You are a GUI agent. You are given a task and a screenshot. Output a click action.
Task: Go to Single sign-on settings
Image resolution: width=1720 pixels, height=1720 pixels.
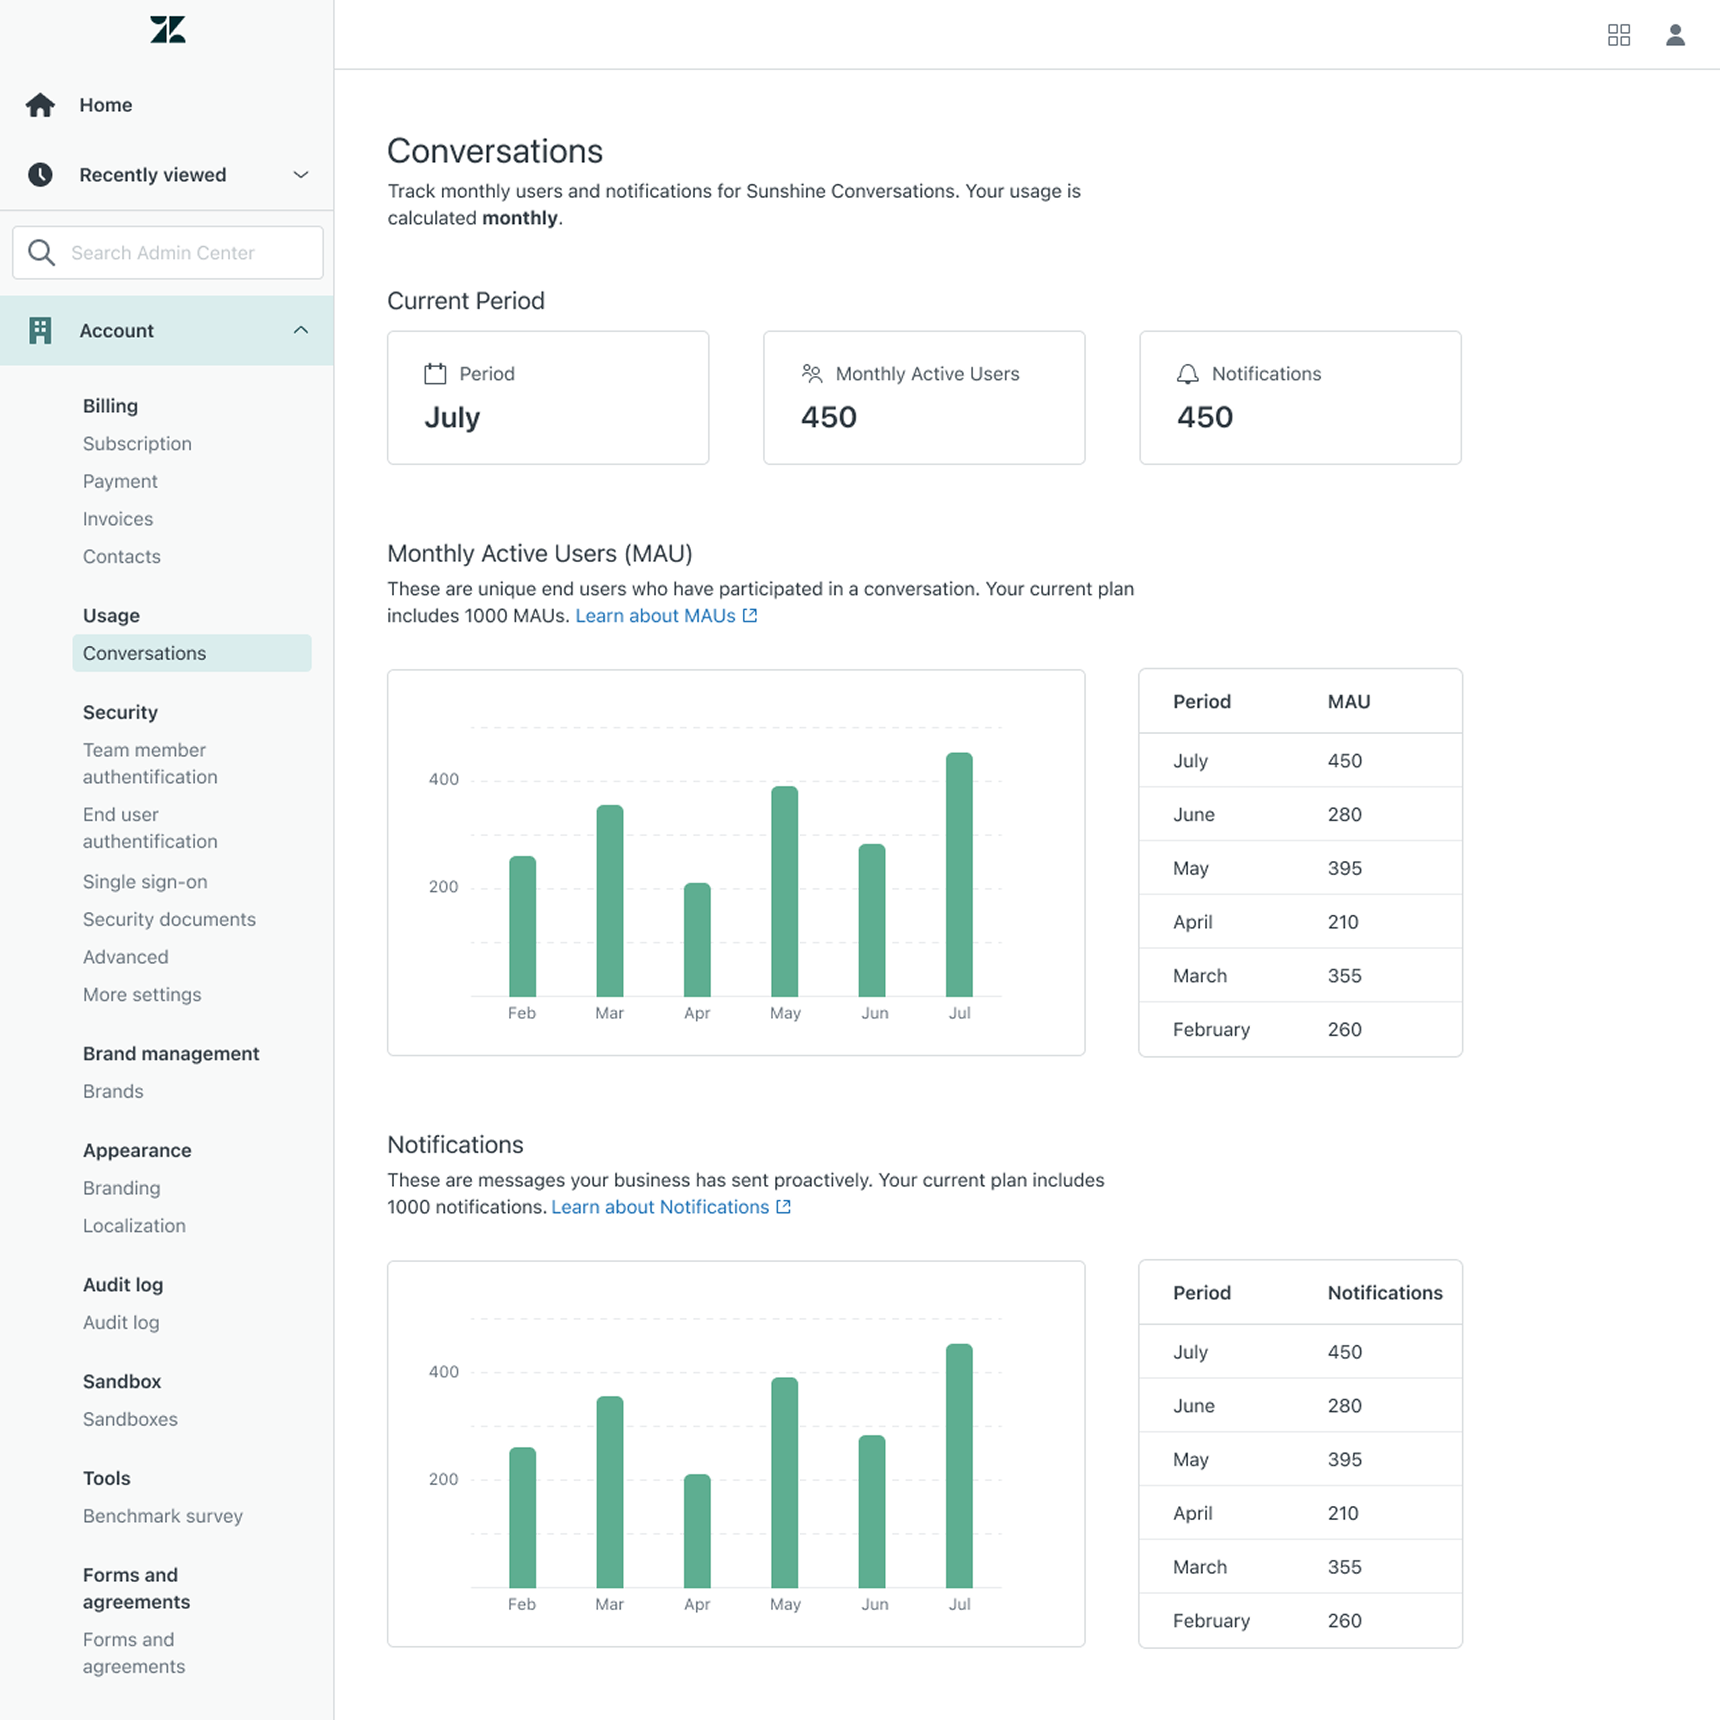[x=145, y=882]
